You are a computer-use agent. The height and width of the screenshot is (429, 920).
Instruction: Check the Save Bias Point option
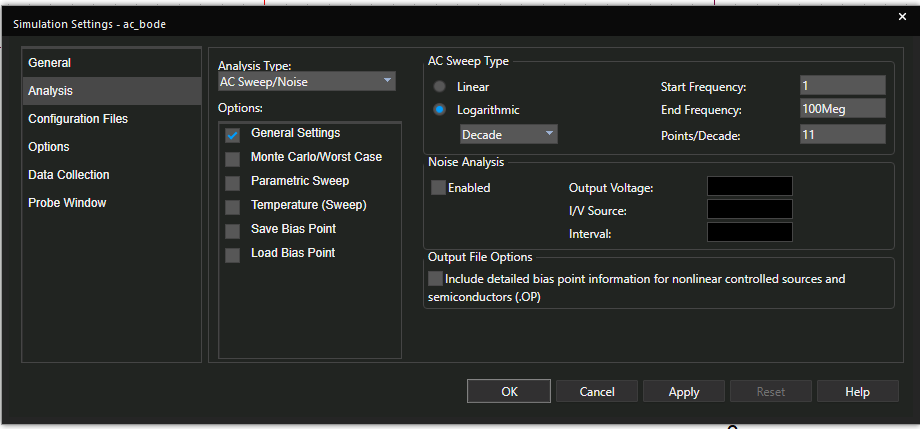pyautogui.click(x=233, y=230)
